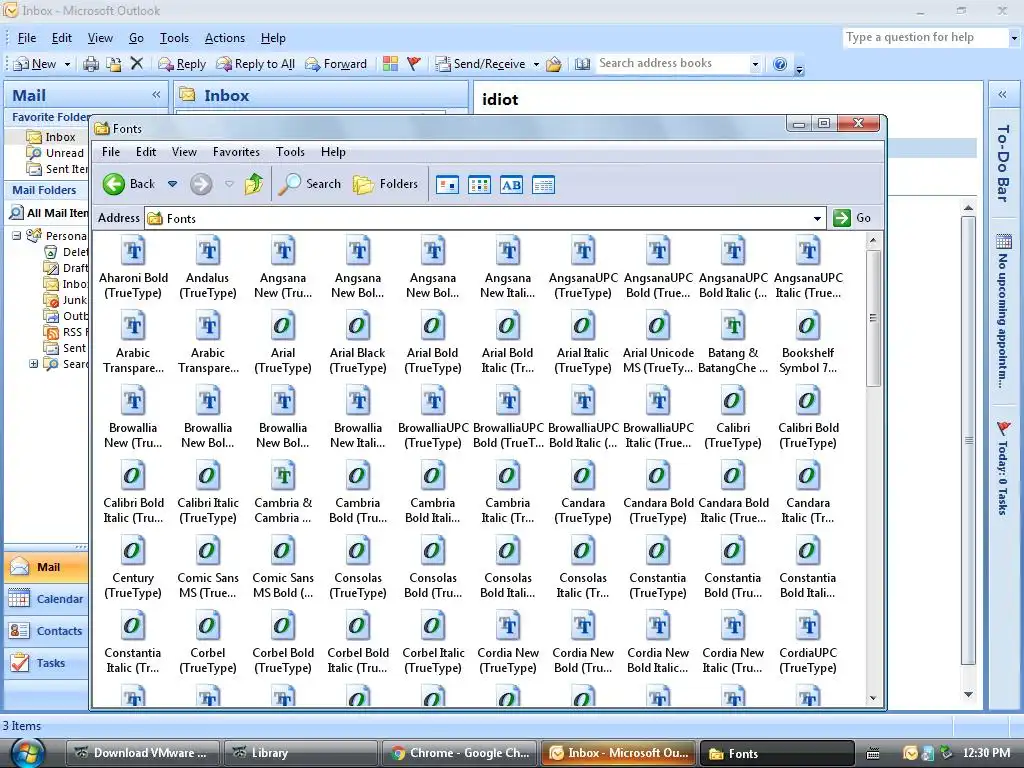1024x768 pixels.
Task: Switch to Download VMware taskbar button
Action: coord(141,753)
